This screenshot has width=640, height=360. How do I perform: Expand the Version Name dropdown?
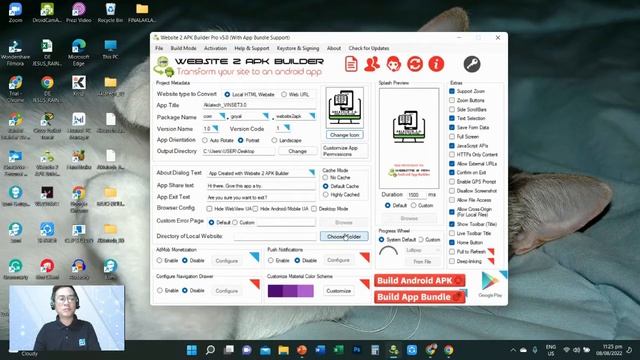point(215,128)
